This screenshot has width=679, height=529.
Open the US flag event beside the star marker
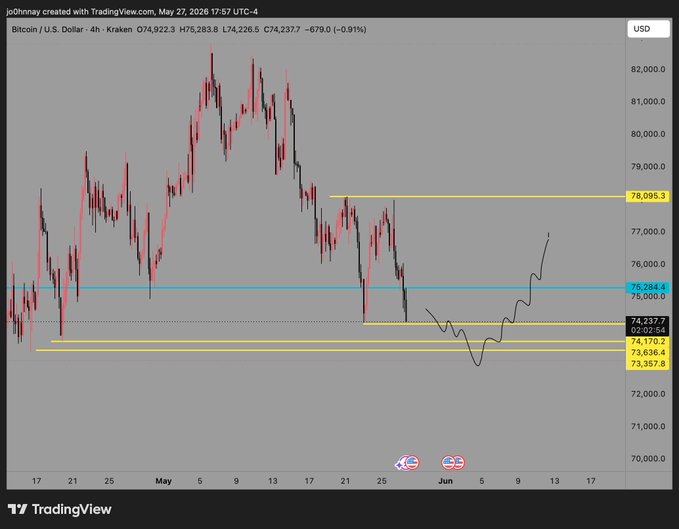[412, 463]
